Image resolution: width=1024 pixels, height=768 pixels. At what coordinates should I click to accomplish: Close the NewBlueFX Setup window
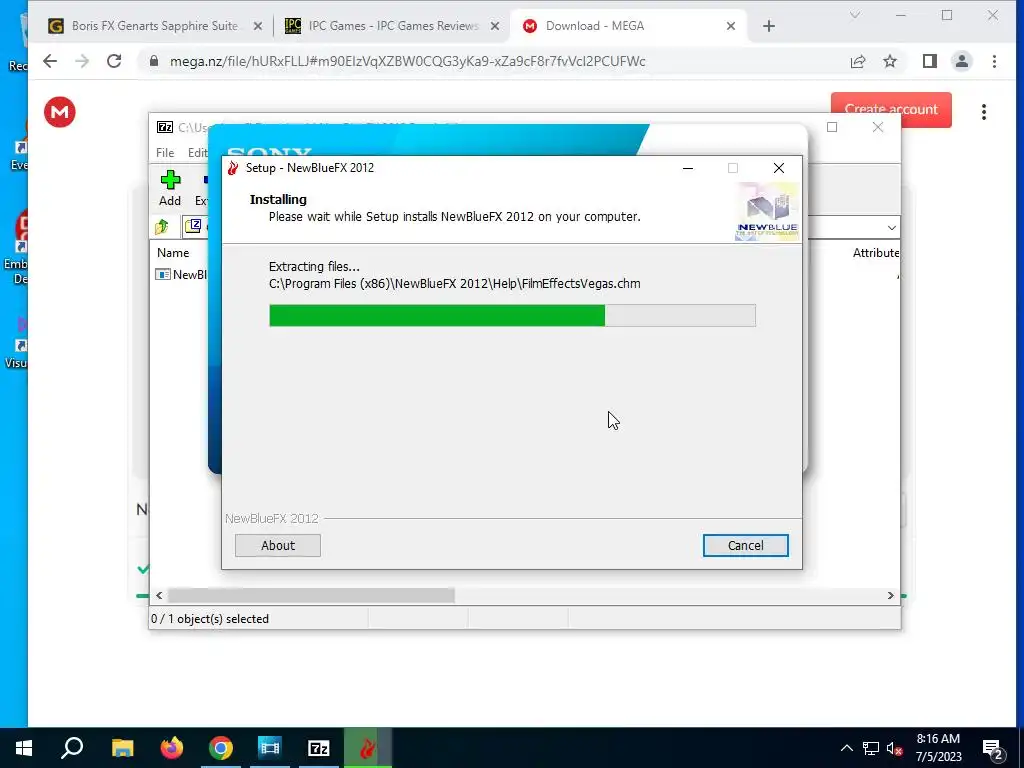point(778,168)
